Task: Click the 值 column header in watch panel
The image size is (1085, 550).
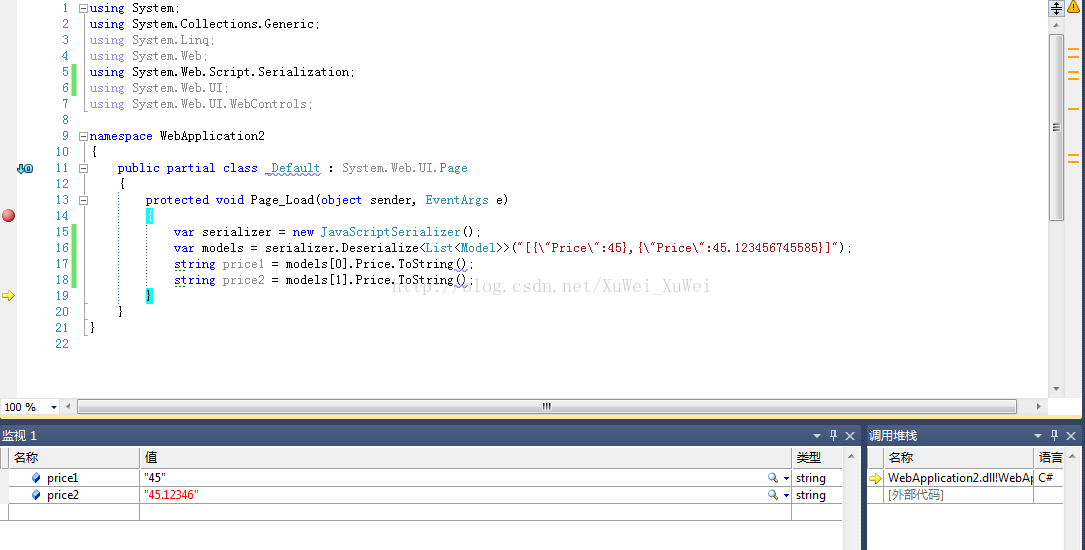Action: coord(466,457)
